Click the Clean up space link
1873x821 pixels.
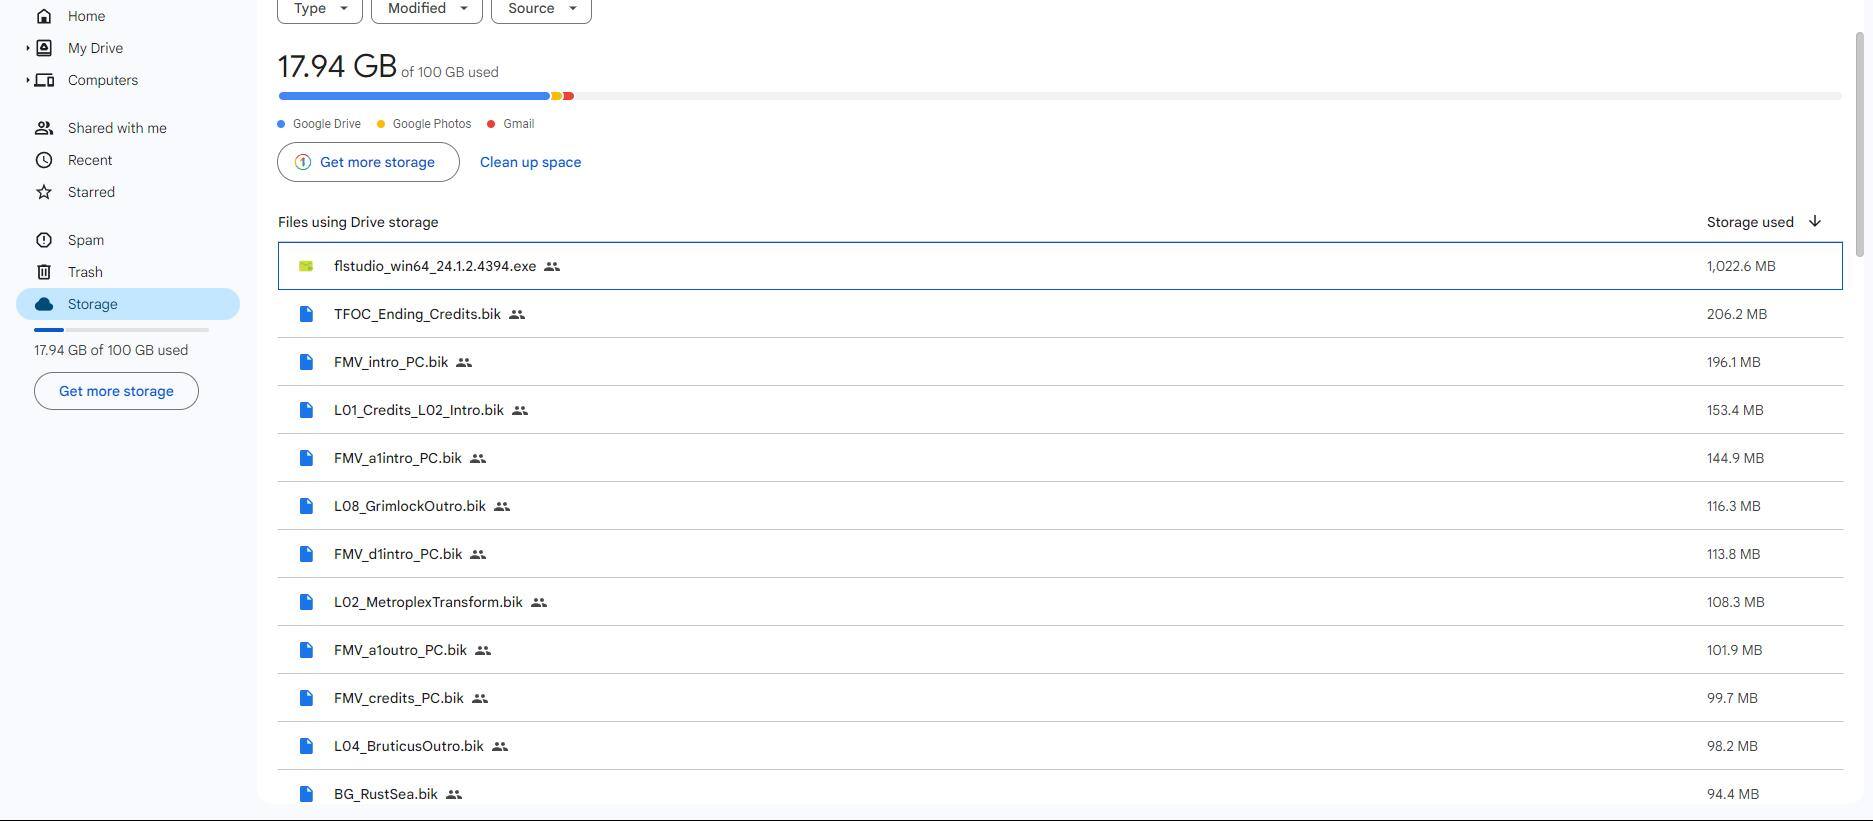click(x=530, y=162)
